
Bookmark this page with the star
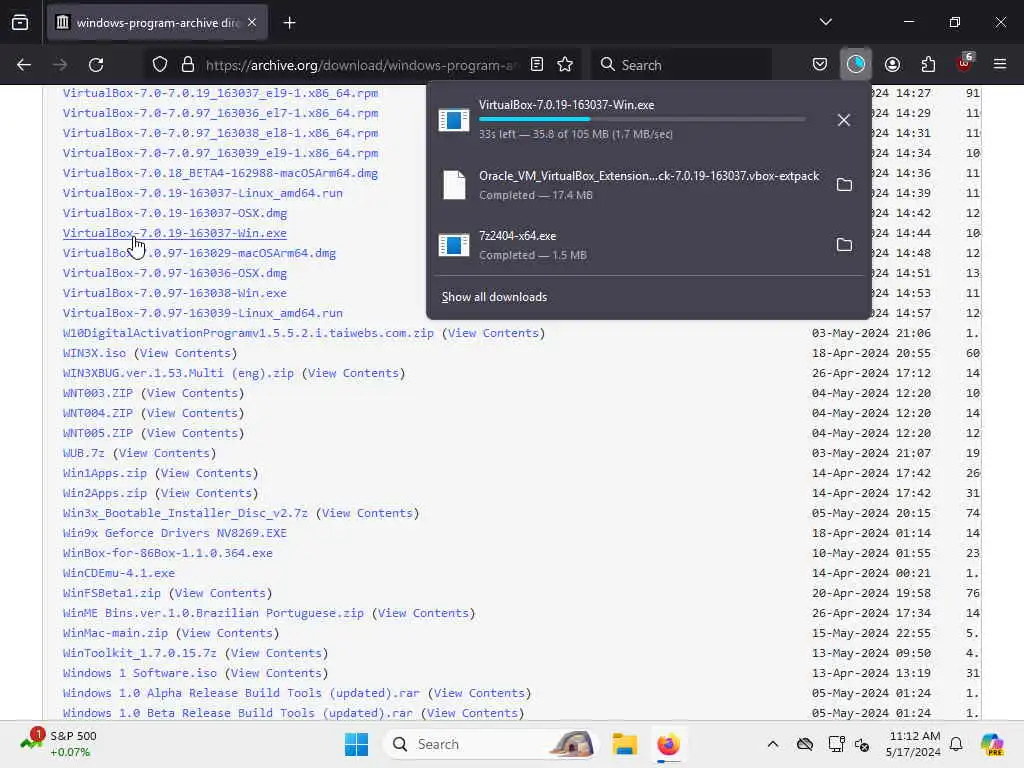[565, 65]
